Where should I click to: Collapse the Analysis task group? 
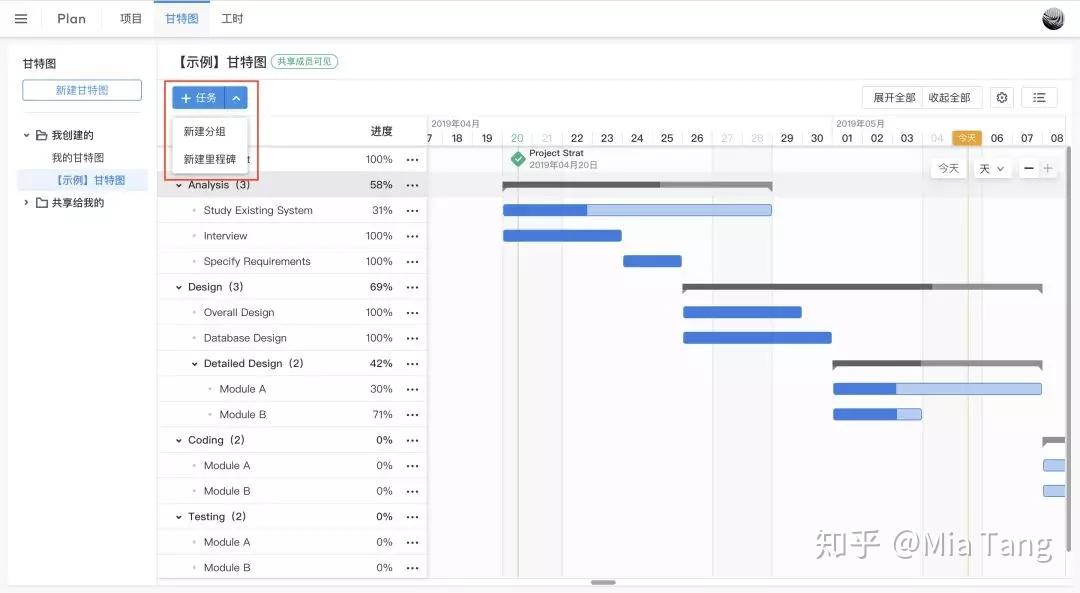coord(178,184)
